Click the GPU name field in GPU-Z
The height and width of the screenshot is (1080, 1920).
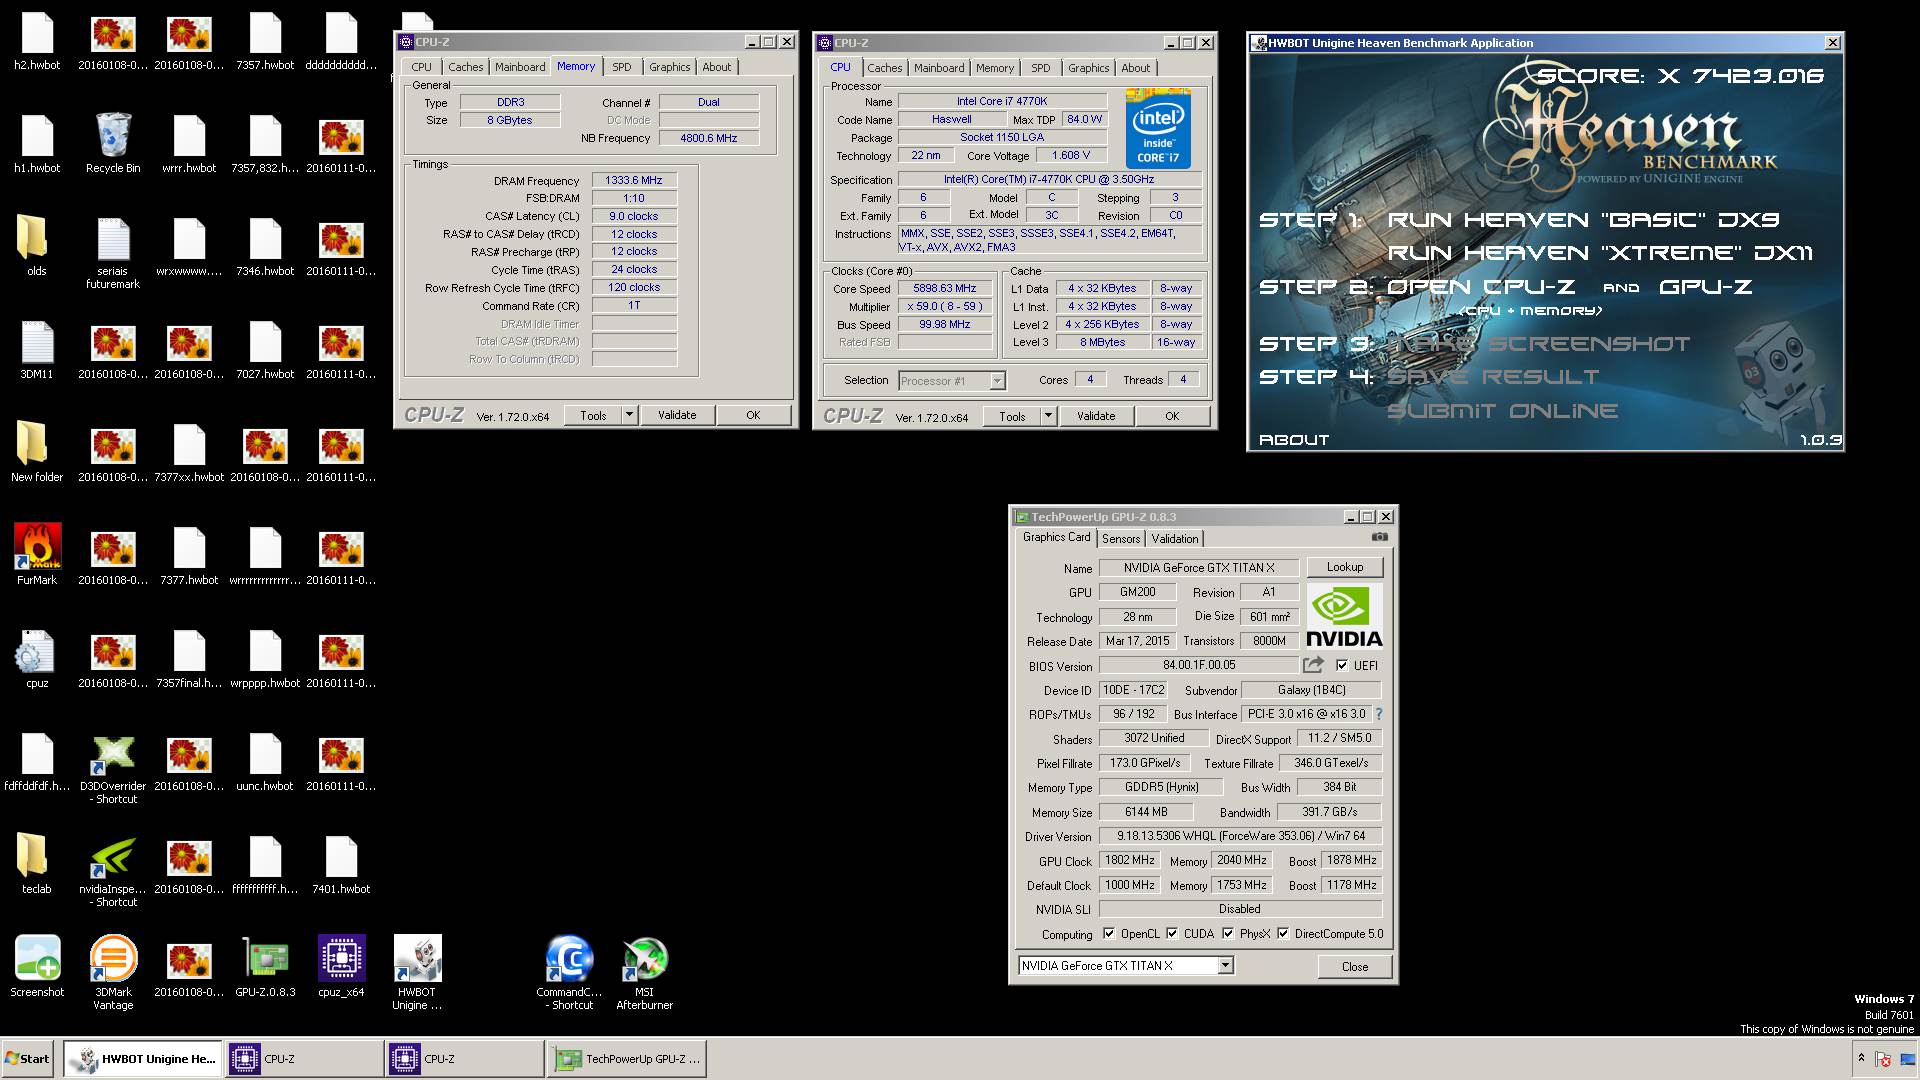pos(1198,568)
